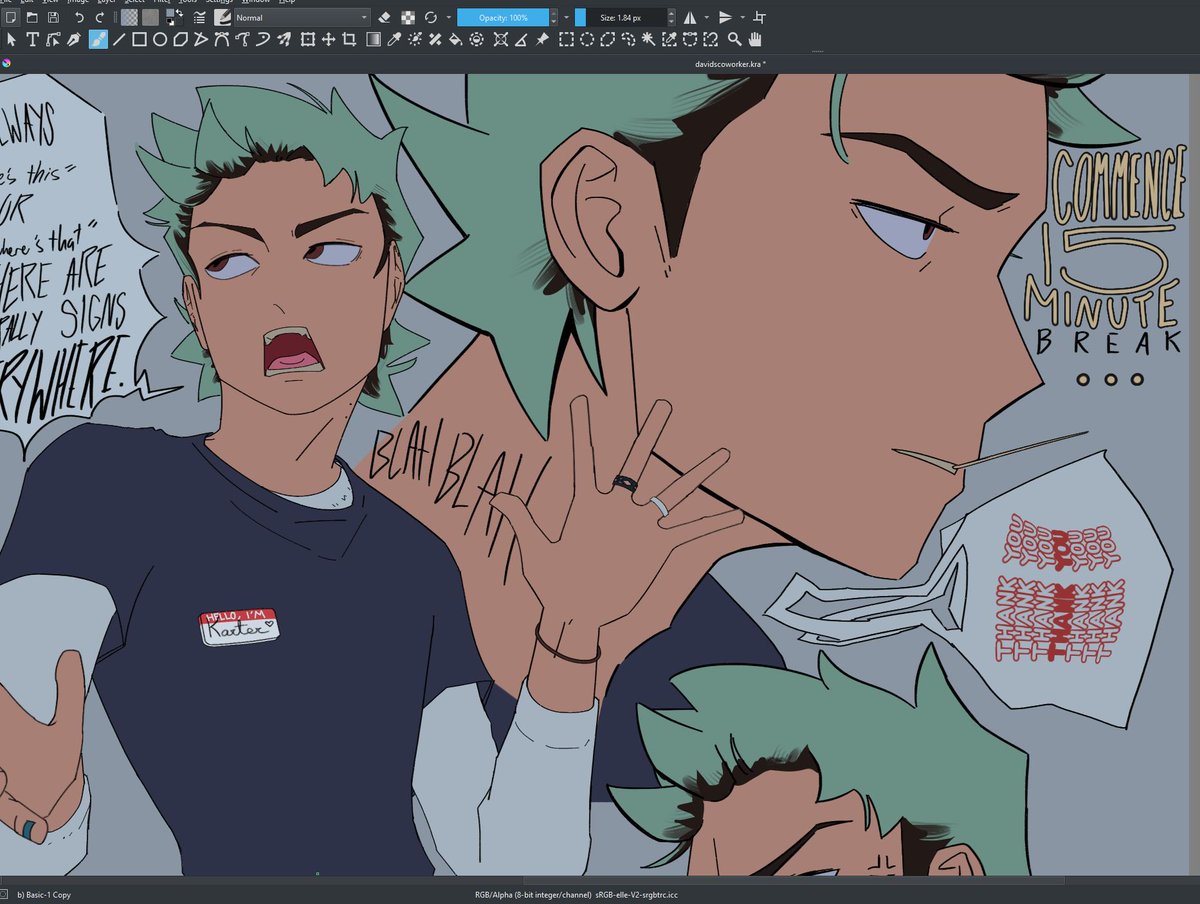Select the Freehand Brush tool
Image resolution: width=1200 pixels, height=904 pixels.
pyautogui.click(x=98, y=40)
